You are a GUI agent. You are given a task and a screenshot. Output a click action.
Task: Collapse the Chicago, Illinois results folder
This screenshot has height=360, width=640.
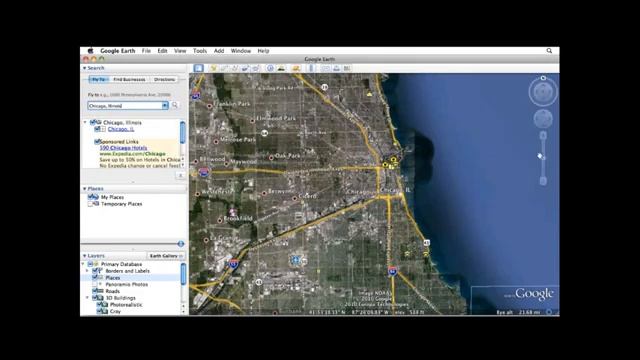(x=85, y=122)
